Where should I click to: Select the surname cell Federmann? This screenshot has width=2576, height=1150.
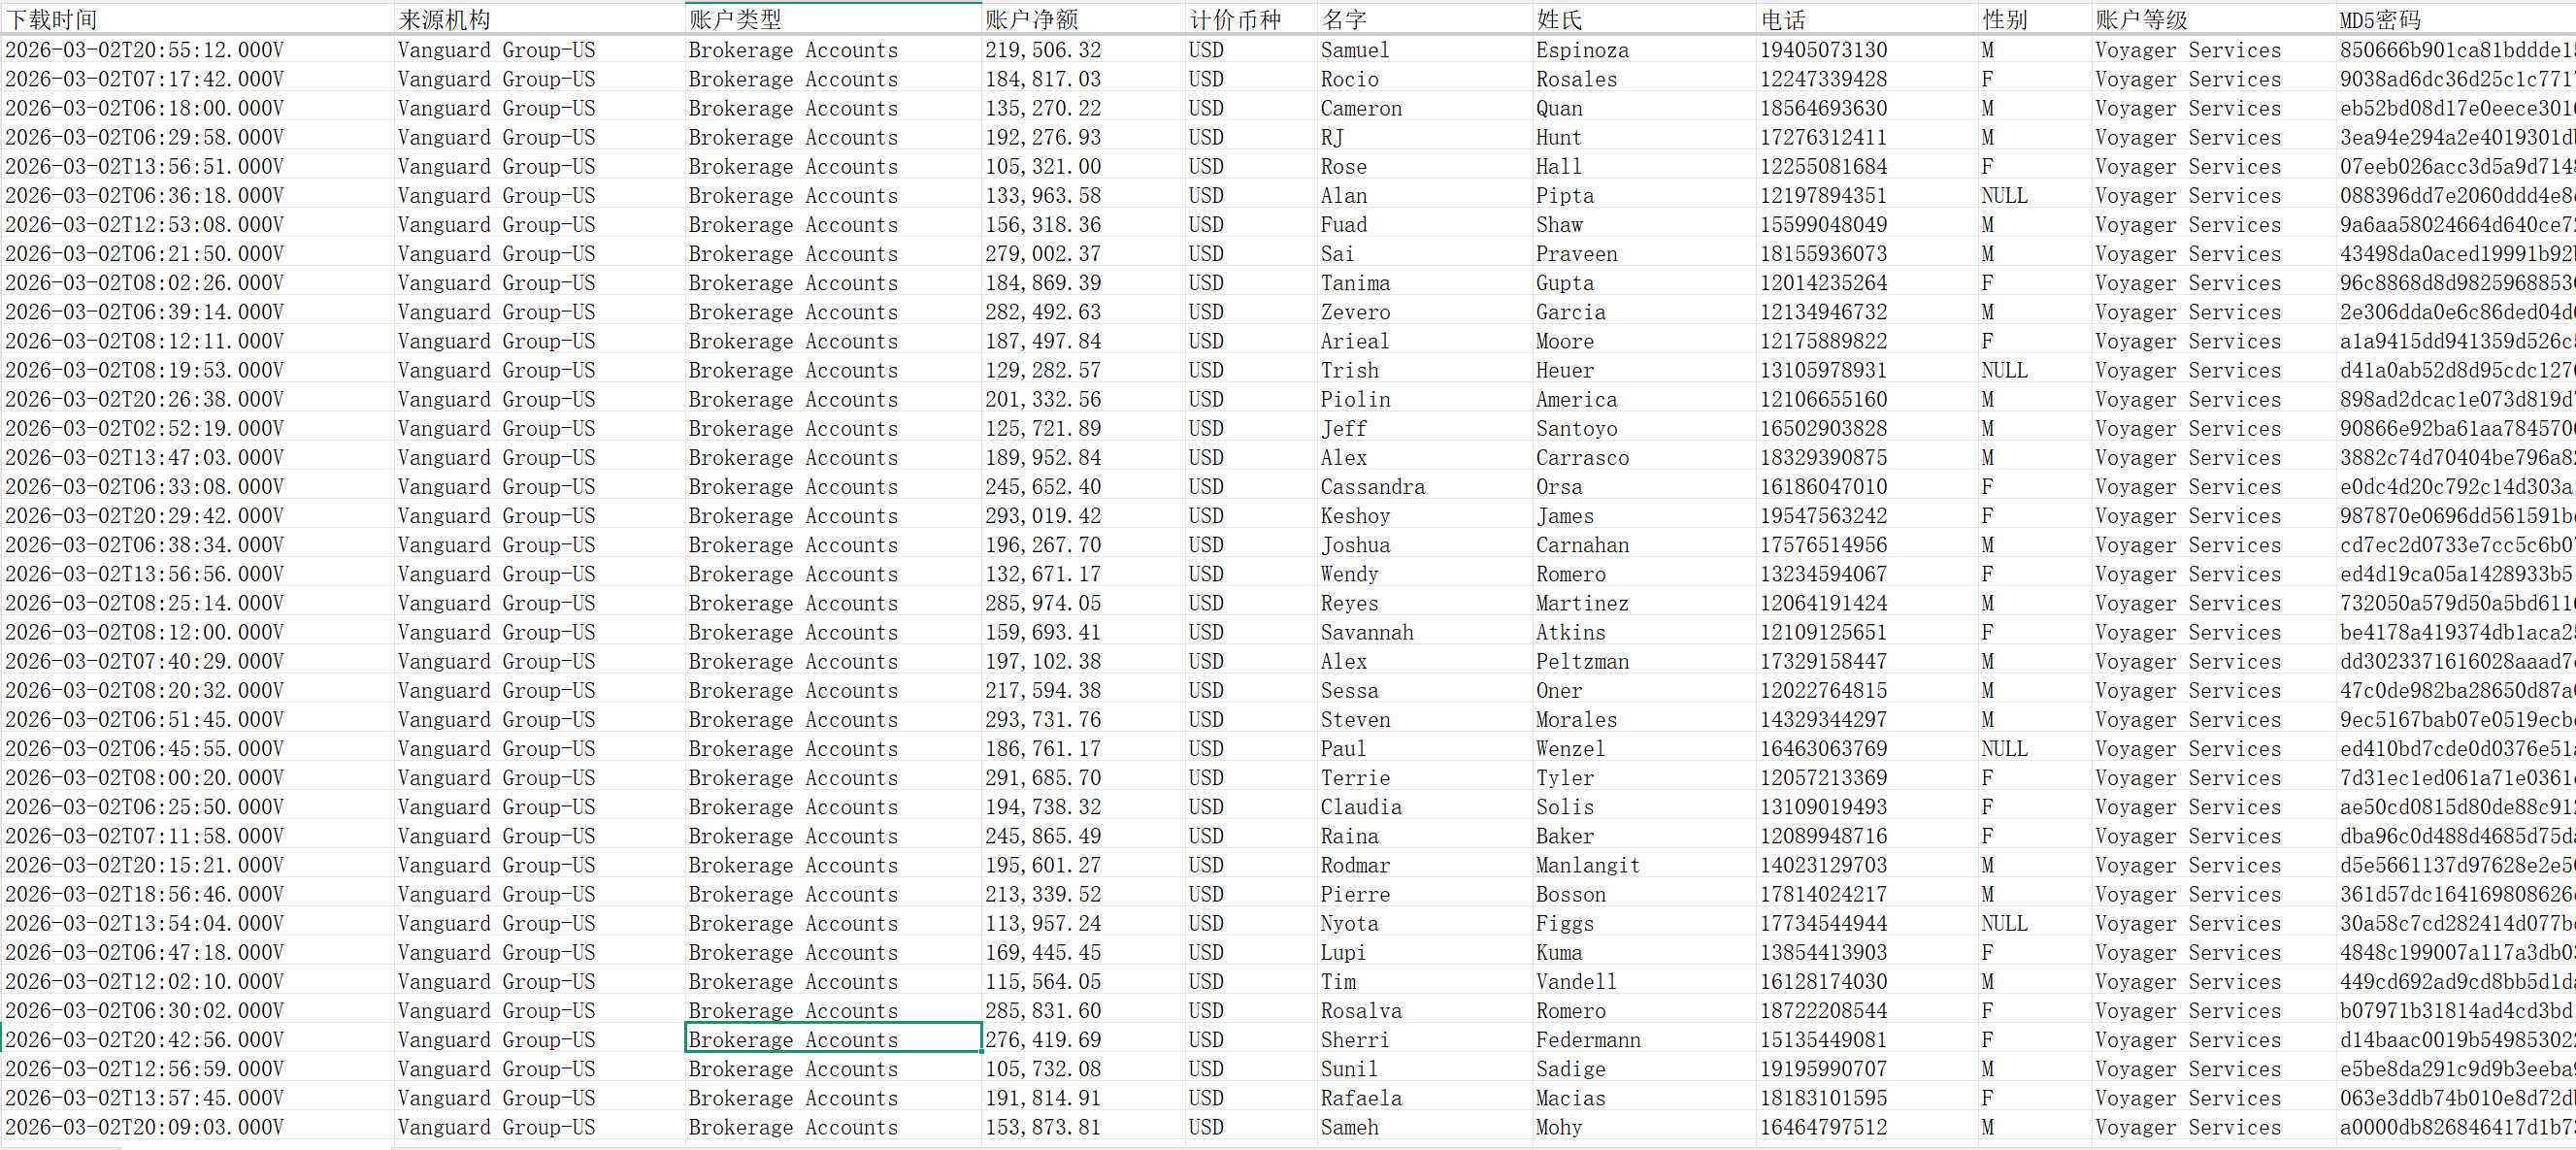coord(1645,1040)
